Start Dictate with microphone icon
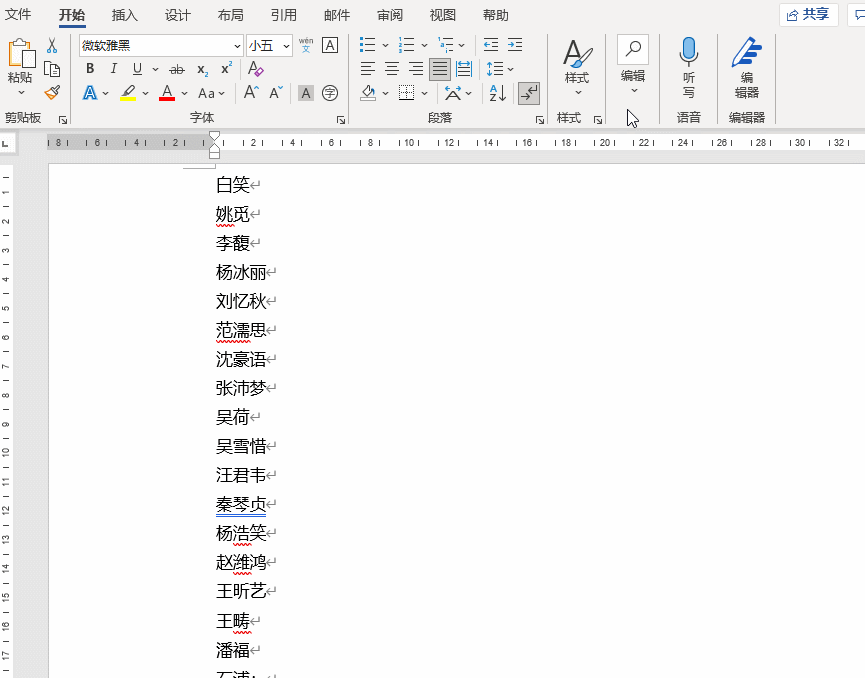Image resolution: width=865 pixels, height=678 pixels. [688, 66]
